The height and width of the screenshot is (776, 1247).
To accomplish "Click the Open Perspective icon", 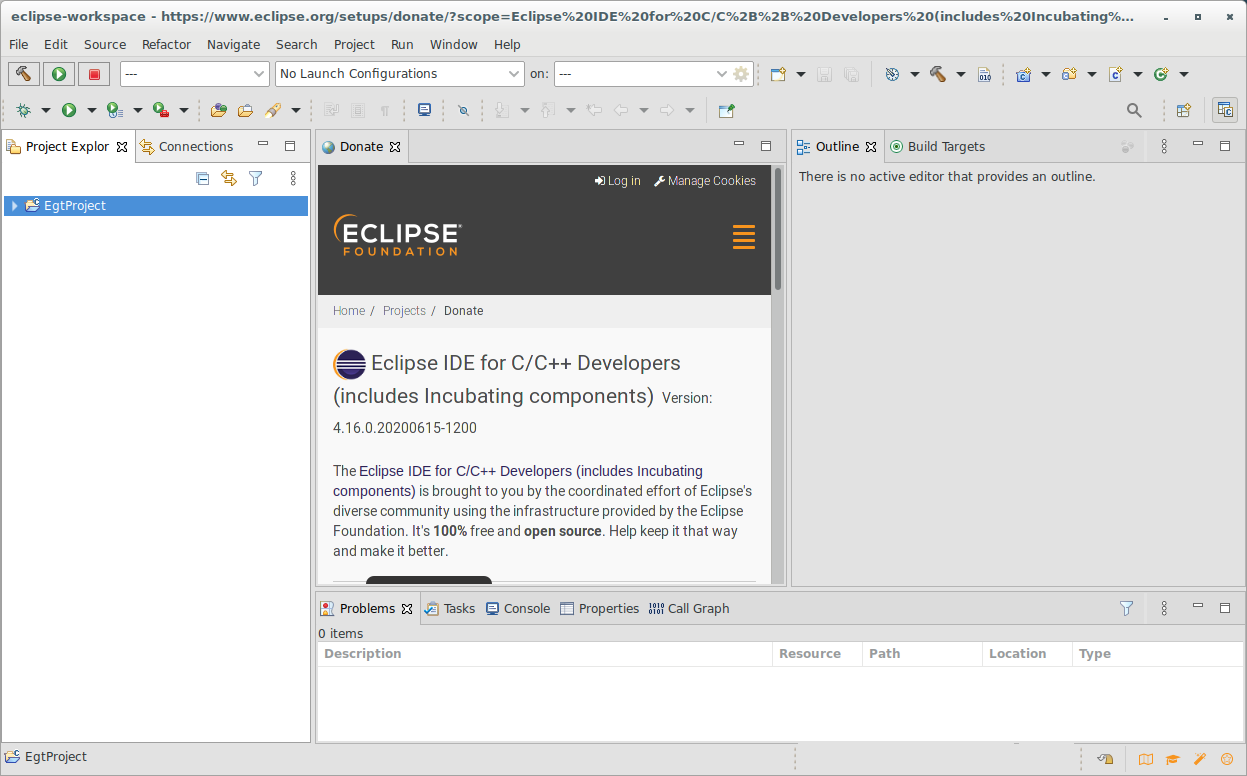I will (x=1183, y=110).
